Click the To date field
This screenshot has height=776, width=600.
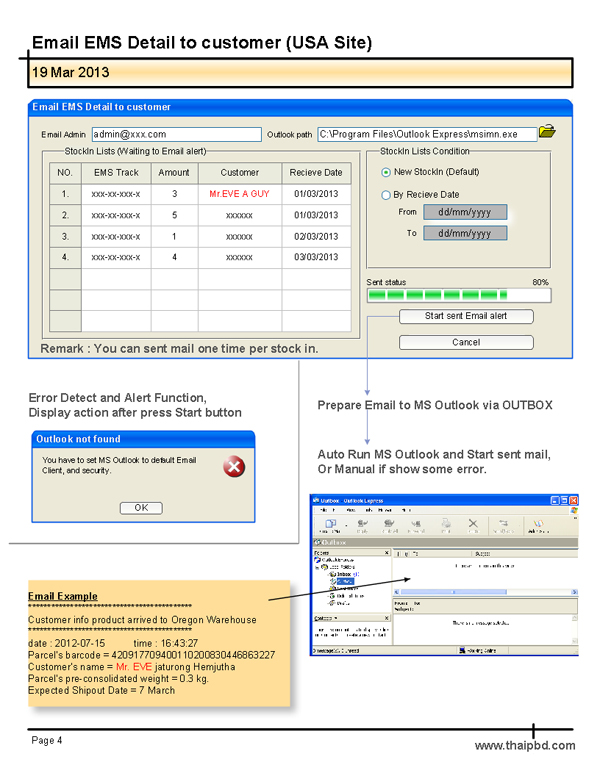(465, 233)
